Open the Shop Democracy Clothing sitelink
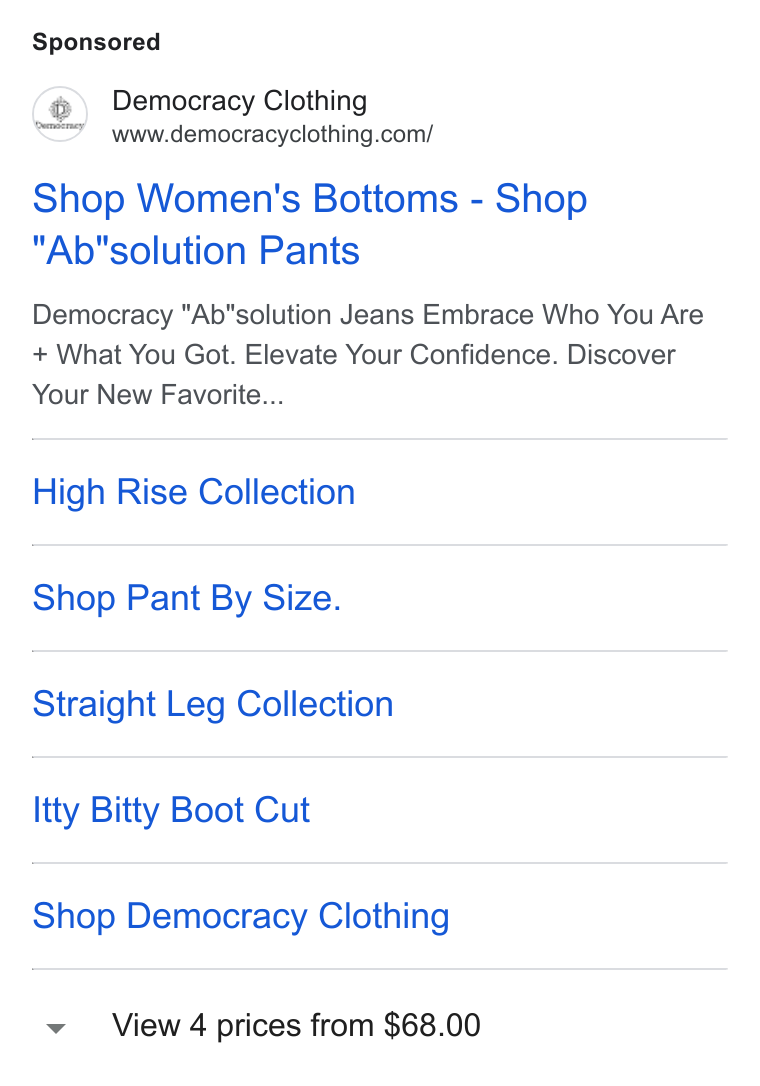 [x=241, y=916]
